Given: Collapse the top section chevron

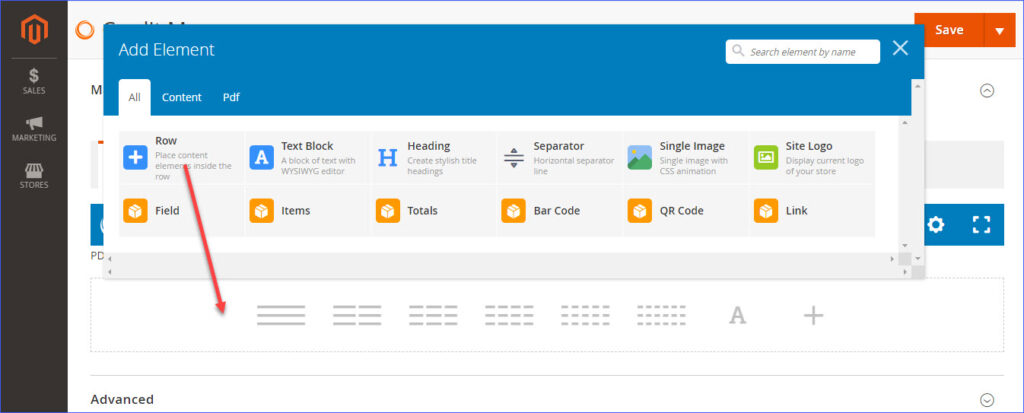Looking at the screenshot, I should pos(987,91).
